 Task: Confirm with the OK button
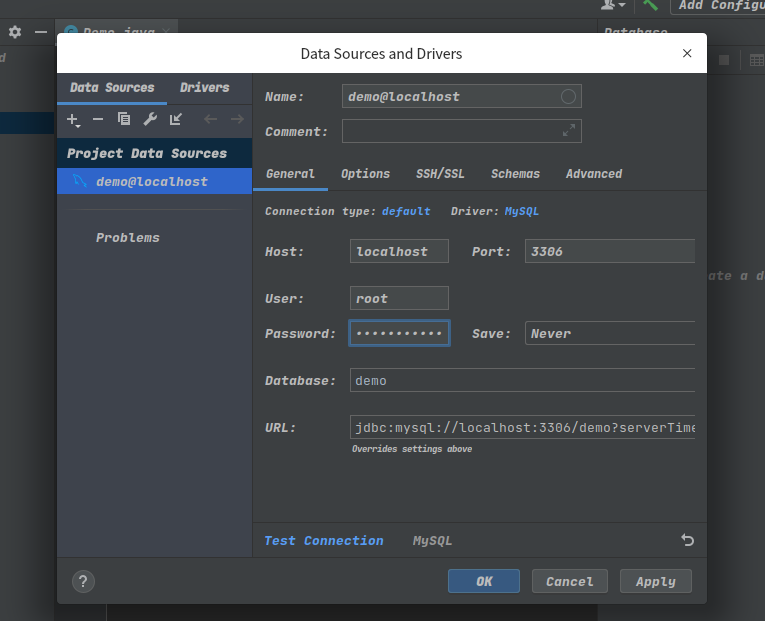pyautogui.click(x=484, y=581)
